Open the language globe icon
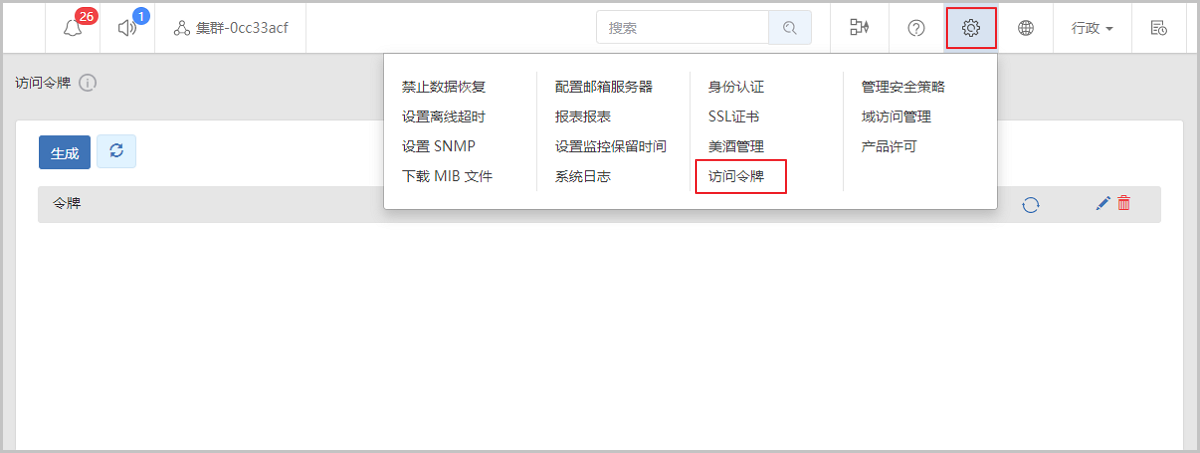Image resolution: width=1200 pixels, height=453 pixels. [1025, 28]
